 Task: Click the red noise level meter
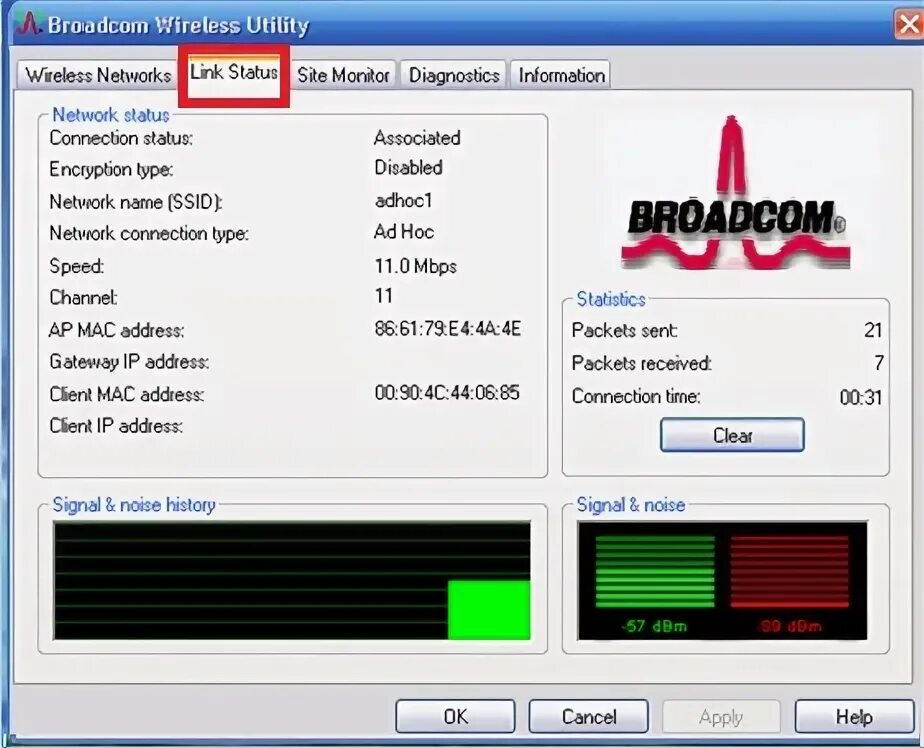click(x=790, y=572)
